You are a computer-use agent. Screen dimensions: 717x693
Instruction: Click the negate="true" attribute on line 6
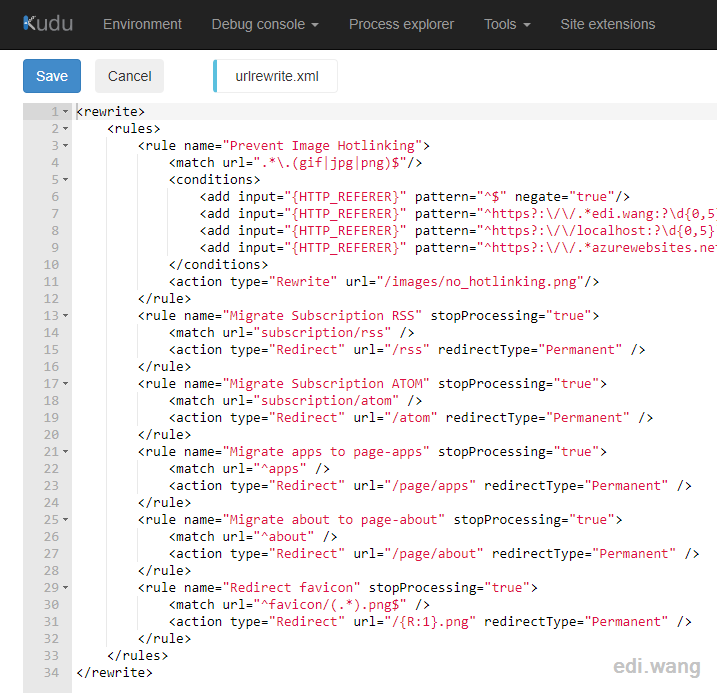565,197
